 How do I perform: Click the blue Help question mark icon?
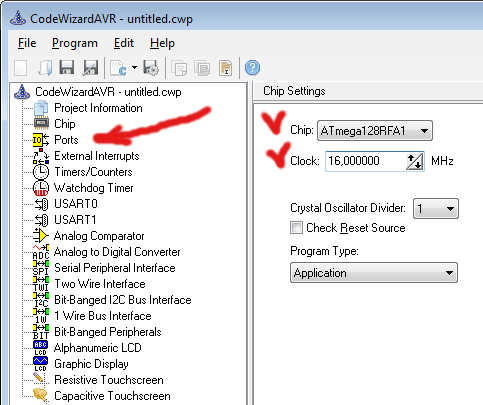click(252, 68)
